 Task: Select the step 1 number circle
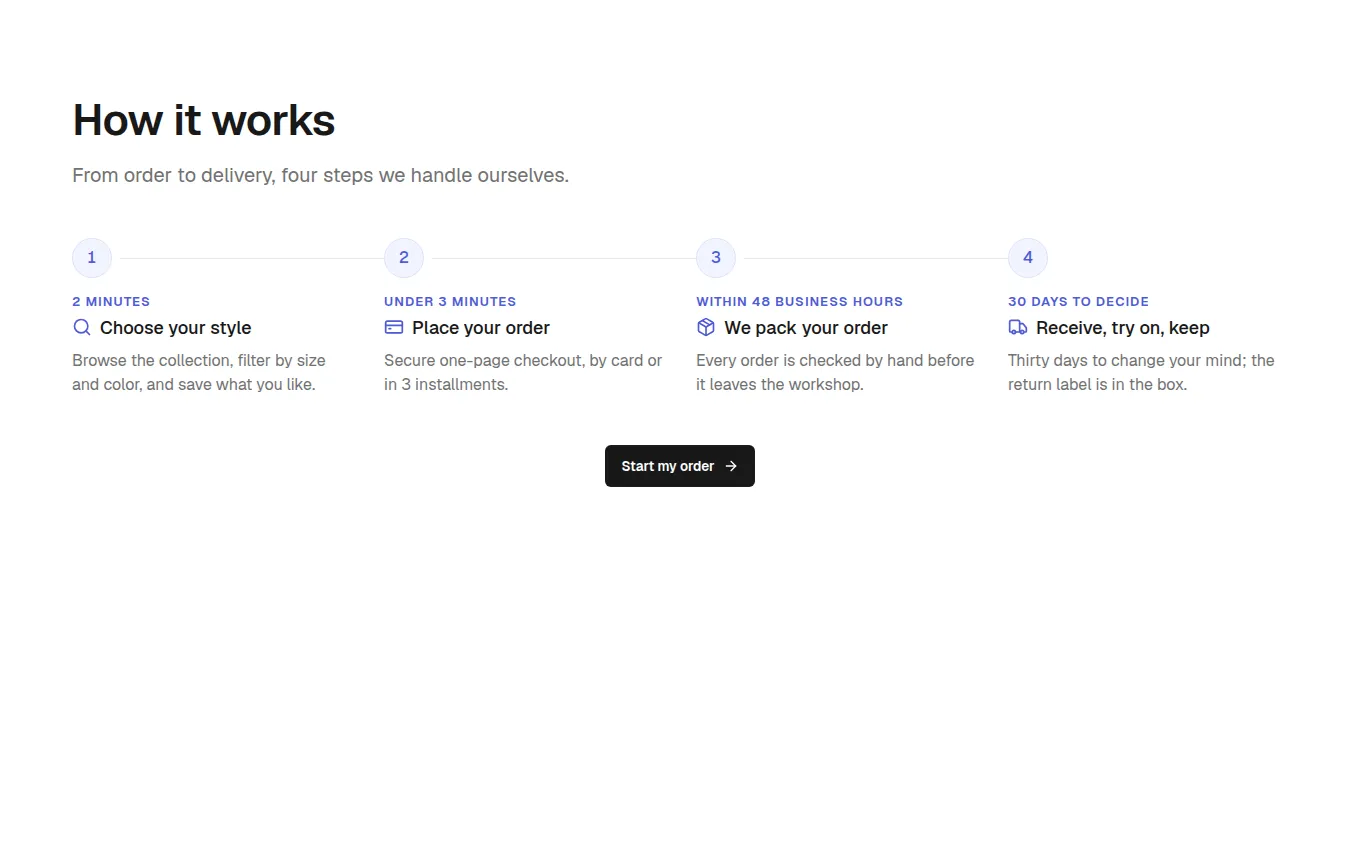(x=92, y=258)
